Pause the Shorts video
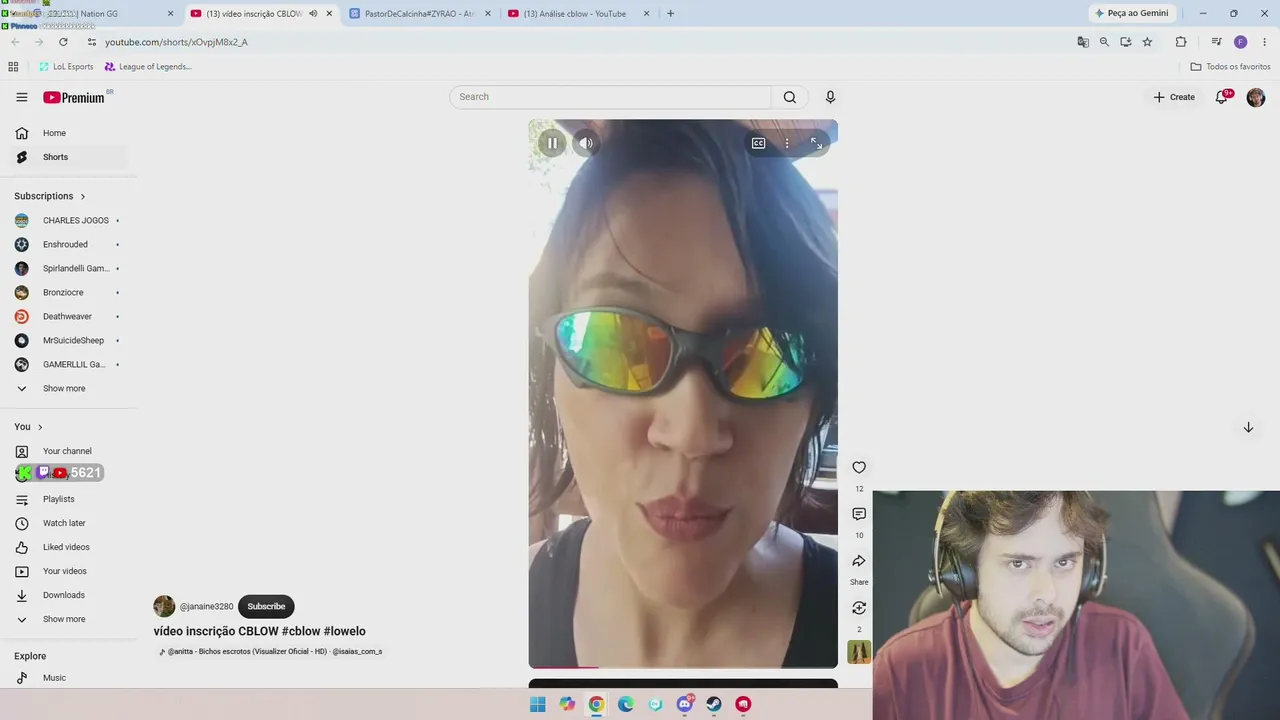This screenshot has height=720, width=1280. [x=552, y=143]
